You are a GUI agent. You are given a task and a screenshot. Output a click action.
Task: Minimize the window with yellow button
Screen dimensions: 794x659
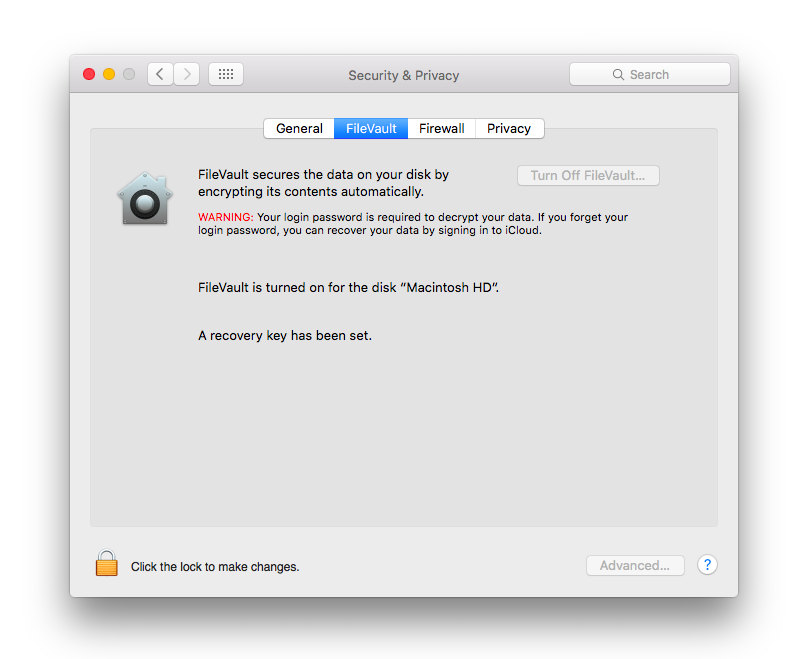click(109, 74)
